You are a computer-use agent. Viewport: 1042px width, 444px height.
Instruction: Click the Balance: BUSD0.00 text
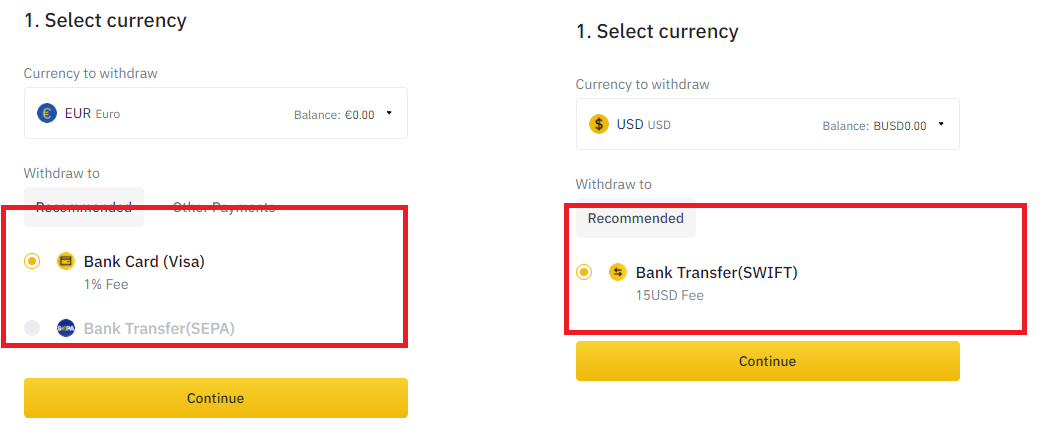point(874,126)
